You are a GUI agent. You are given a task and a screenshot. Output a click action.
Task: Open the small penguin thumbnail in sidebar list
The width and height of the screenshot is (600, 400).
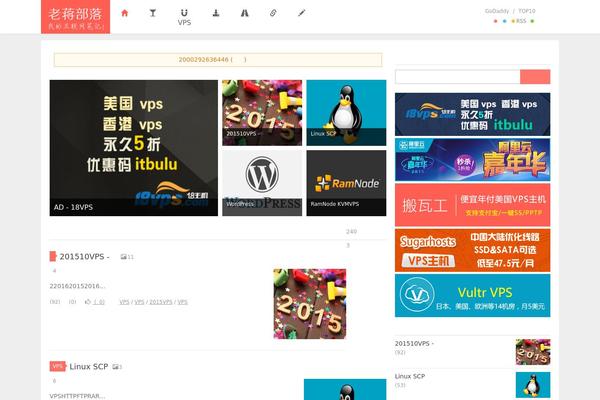click(533, 385)
